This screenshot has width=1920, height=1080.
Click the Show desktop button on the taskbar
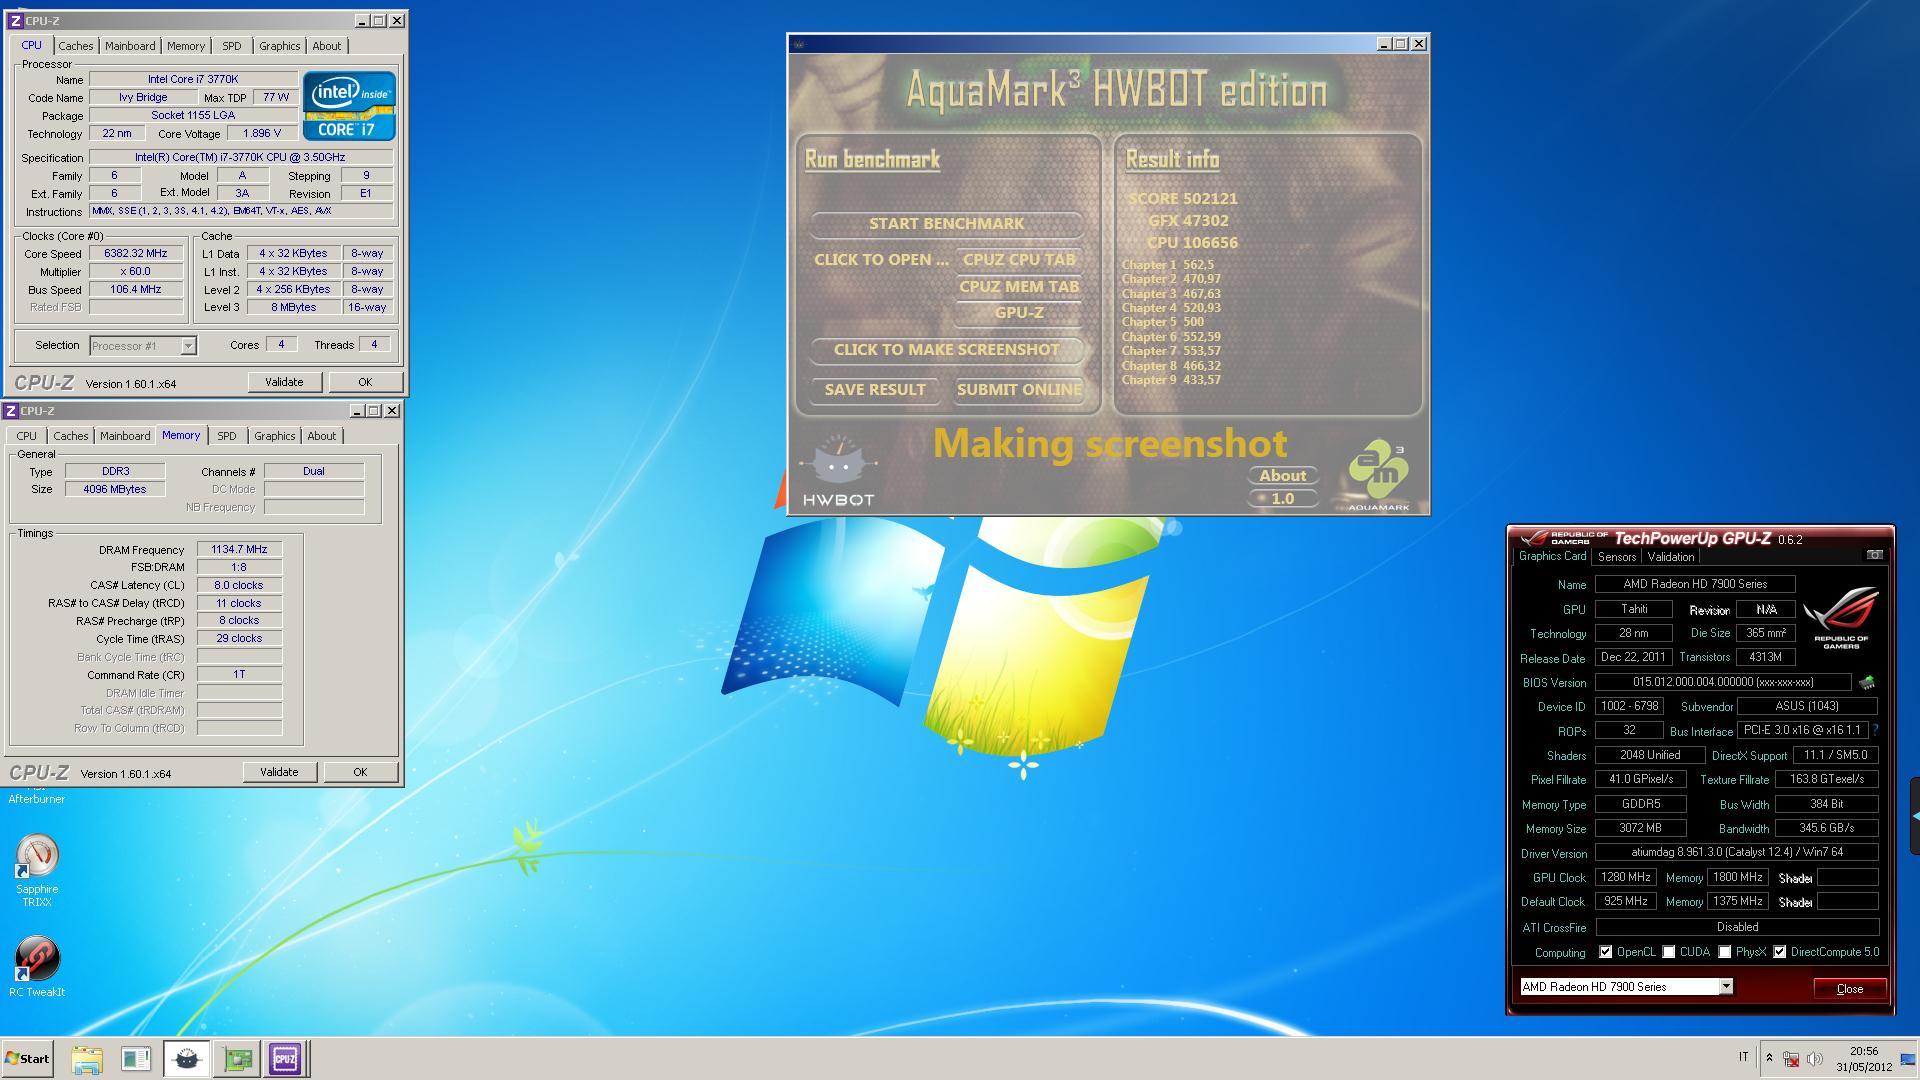(x=1908, y=1058)
